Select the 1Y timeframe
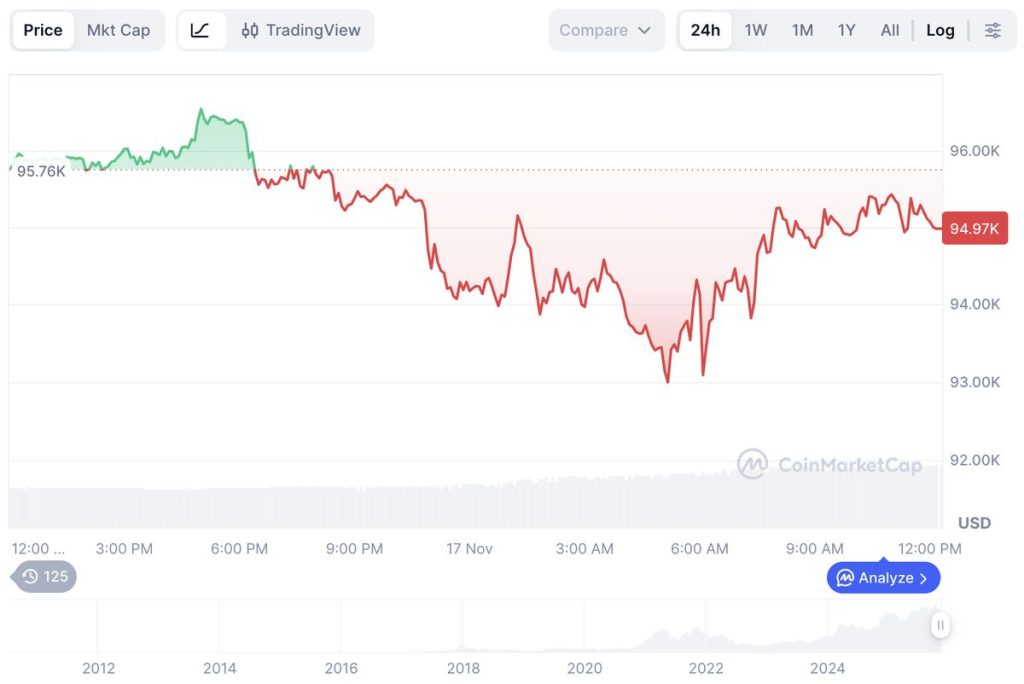The image size is (1024, 684). point(846,30)
